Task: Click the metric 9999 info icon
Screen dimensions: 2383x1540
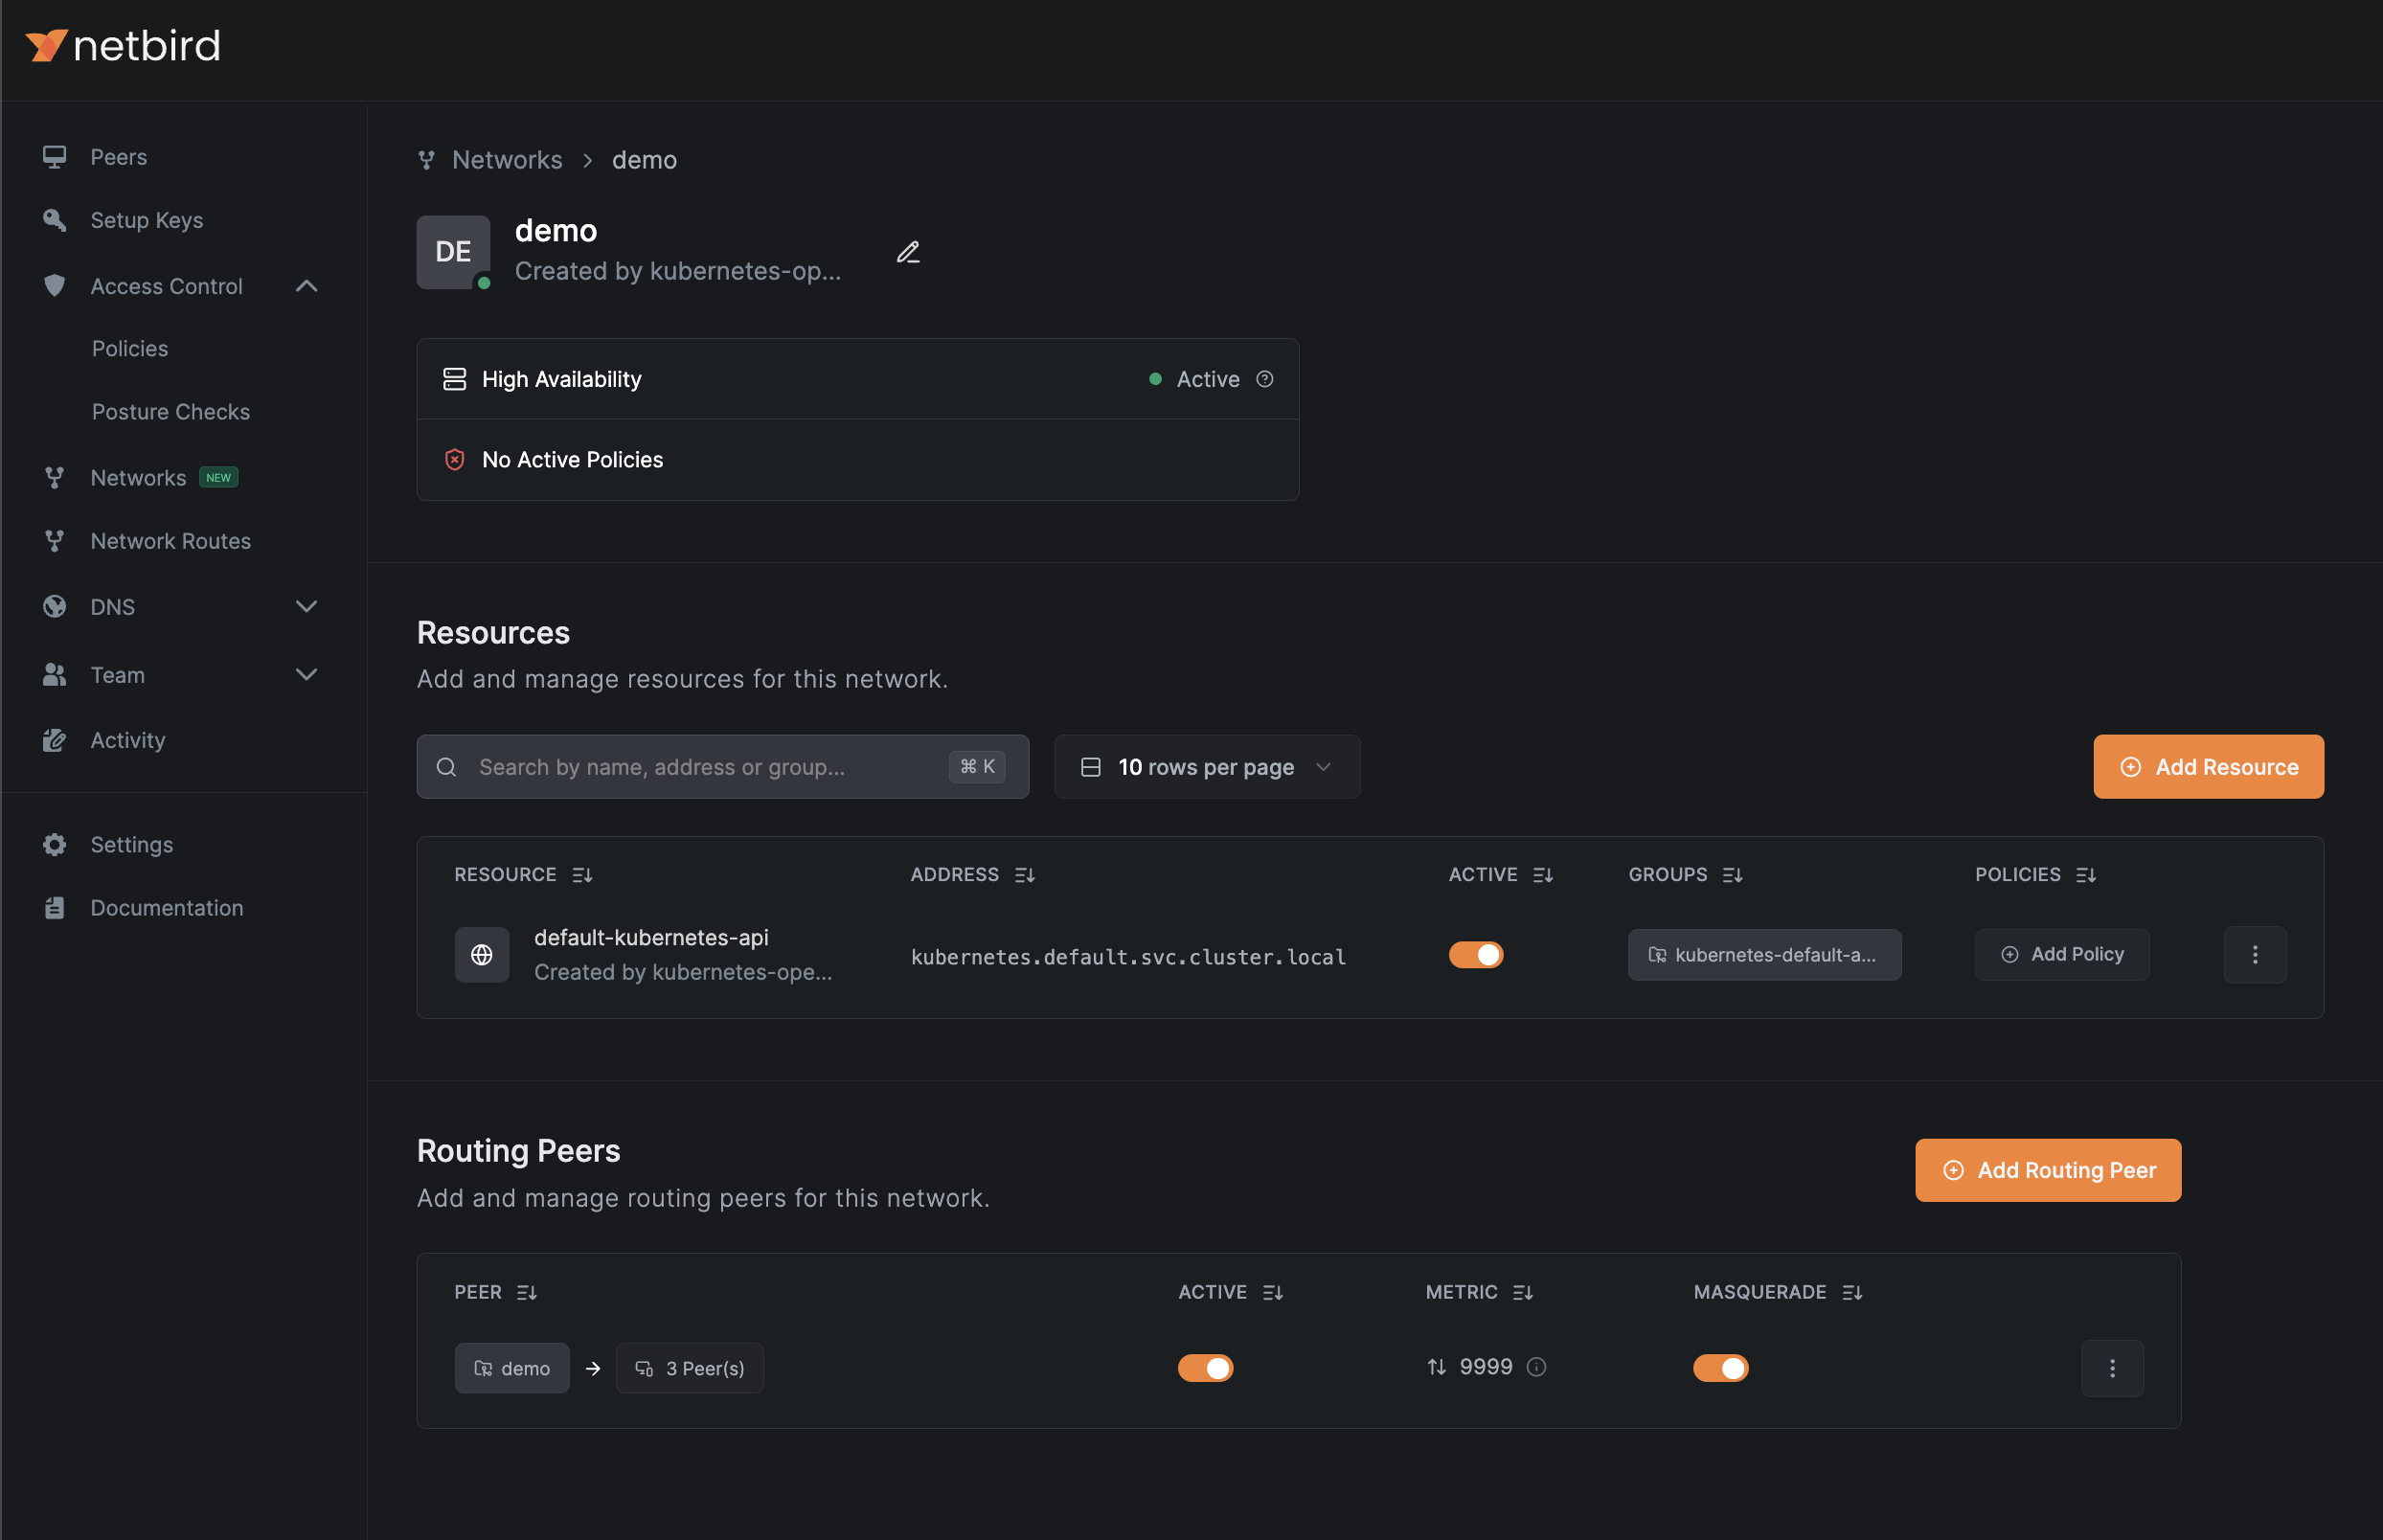Action: [1536, 1367]
